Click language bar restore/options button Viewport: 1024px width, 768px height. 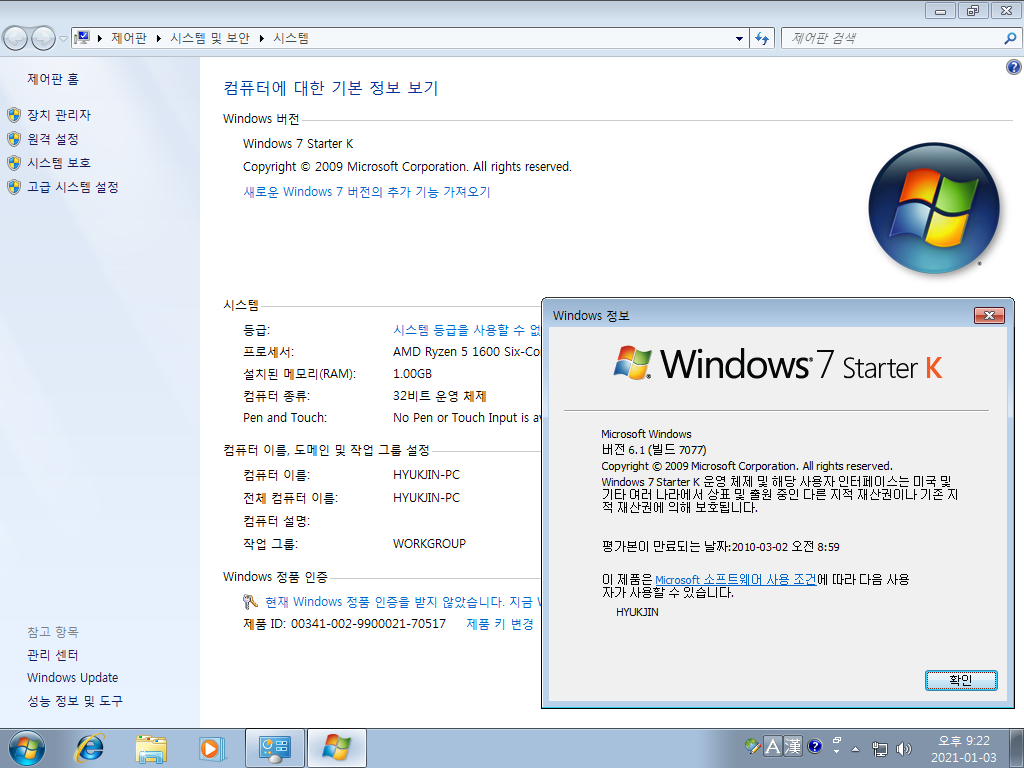tap(836, 741)
